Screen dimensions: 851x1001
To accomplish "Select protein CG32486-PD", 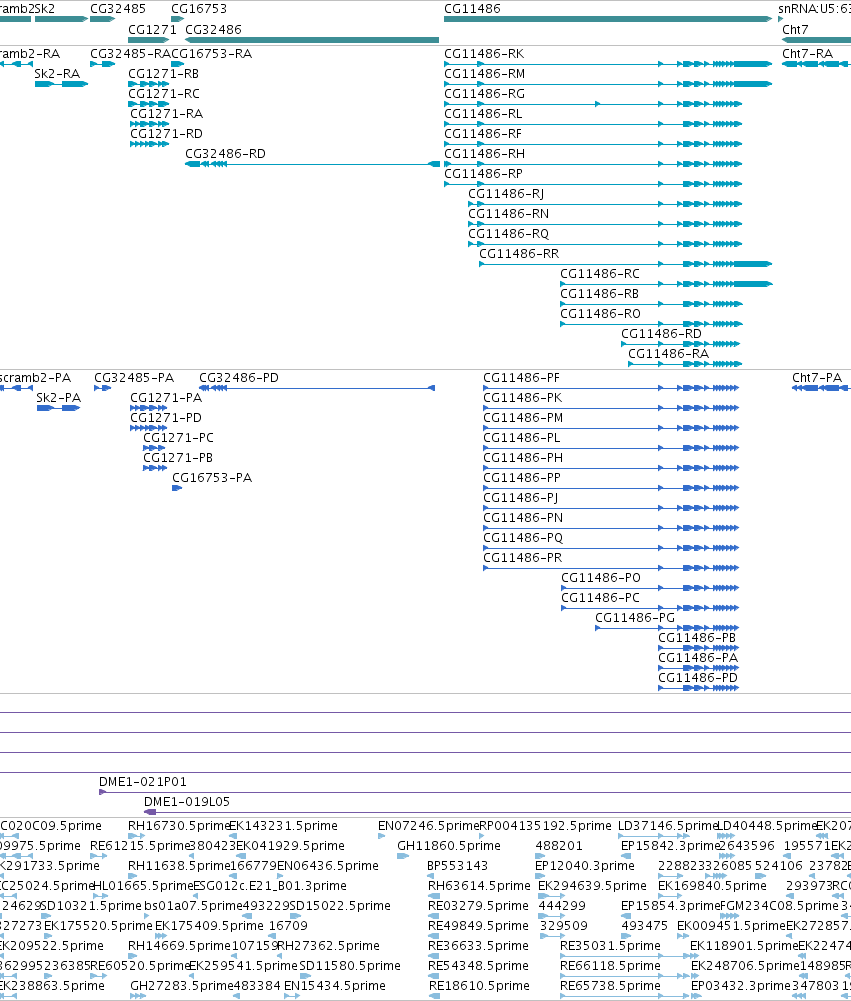I will [239, 378].
